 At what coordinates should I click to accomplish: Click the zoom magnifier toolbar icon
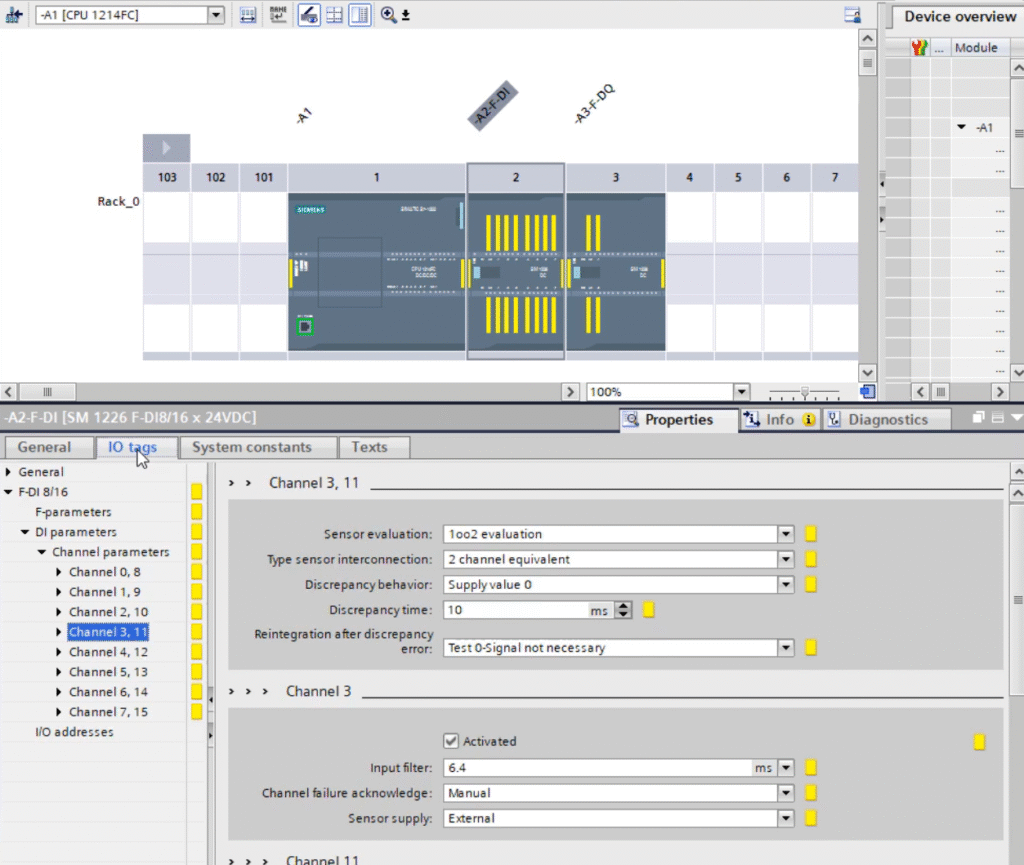[389, 15]
